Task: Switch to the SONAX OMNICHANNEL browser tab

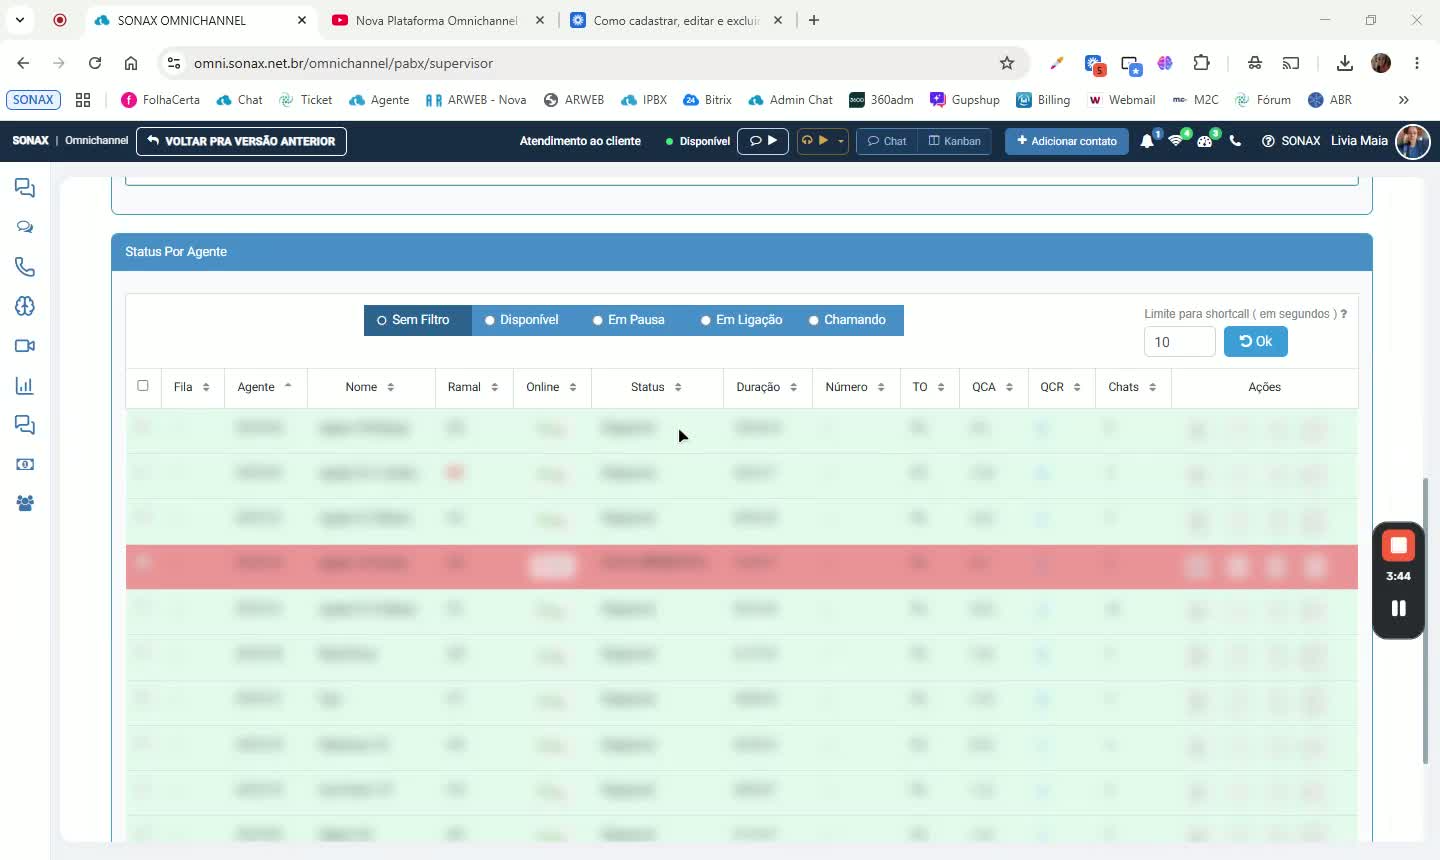Action: point(200,20)
